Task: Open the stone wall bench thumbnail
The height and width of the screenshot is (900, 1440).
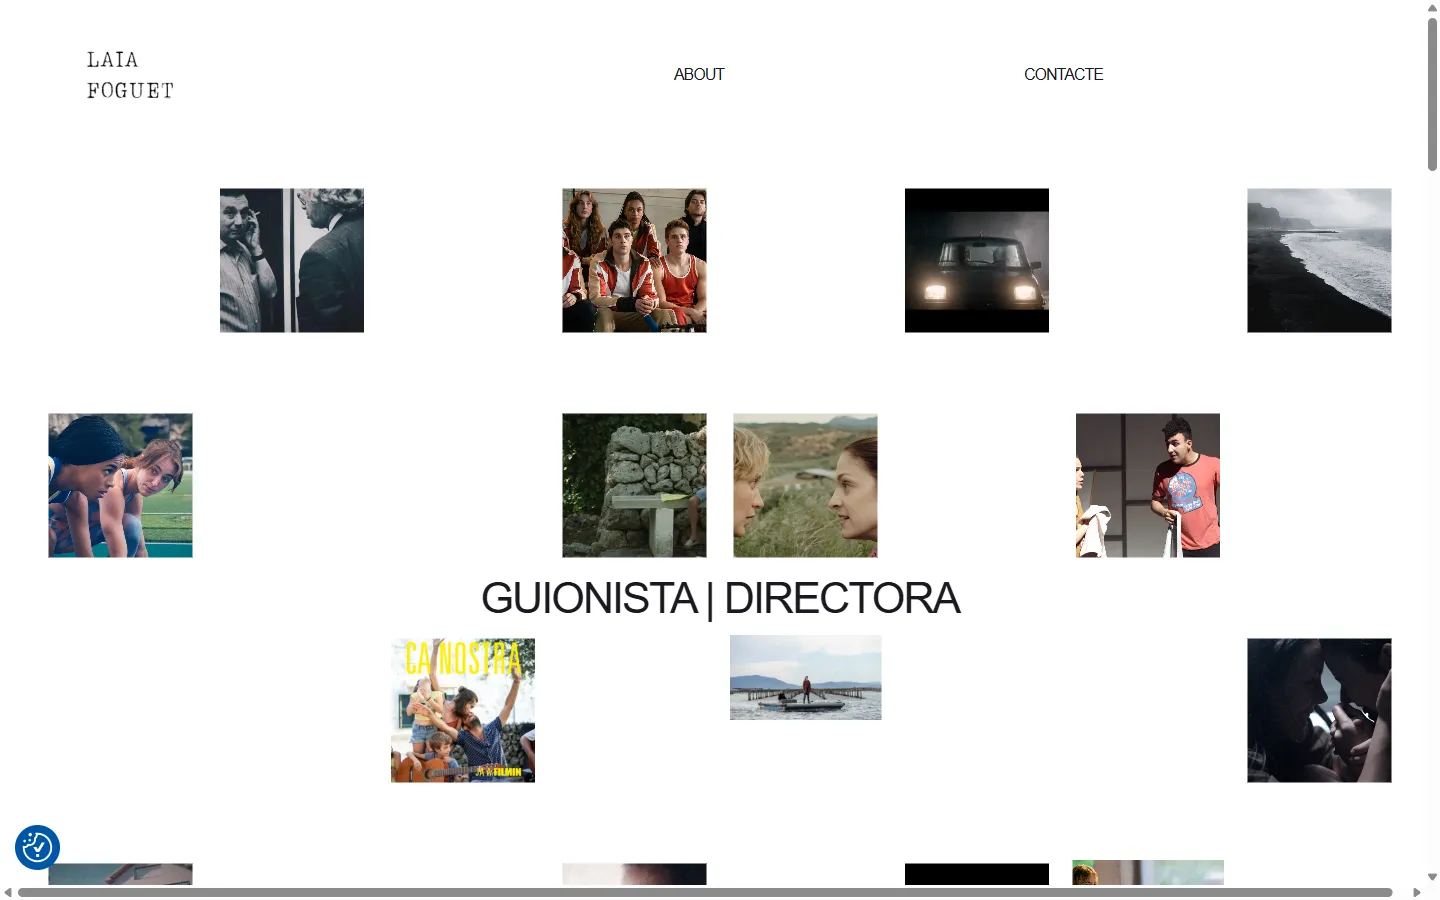Action: click(x=634, y=485)
